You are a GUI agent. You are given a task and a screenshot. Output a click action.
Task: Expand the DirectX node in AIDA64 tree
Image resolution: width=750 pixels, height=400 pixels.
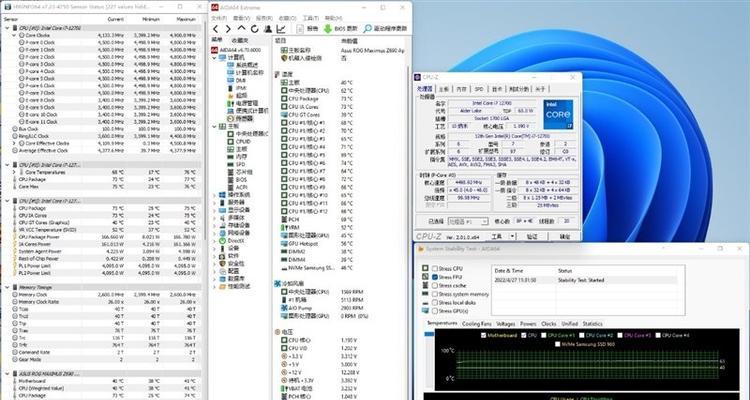pos(215,241)
